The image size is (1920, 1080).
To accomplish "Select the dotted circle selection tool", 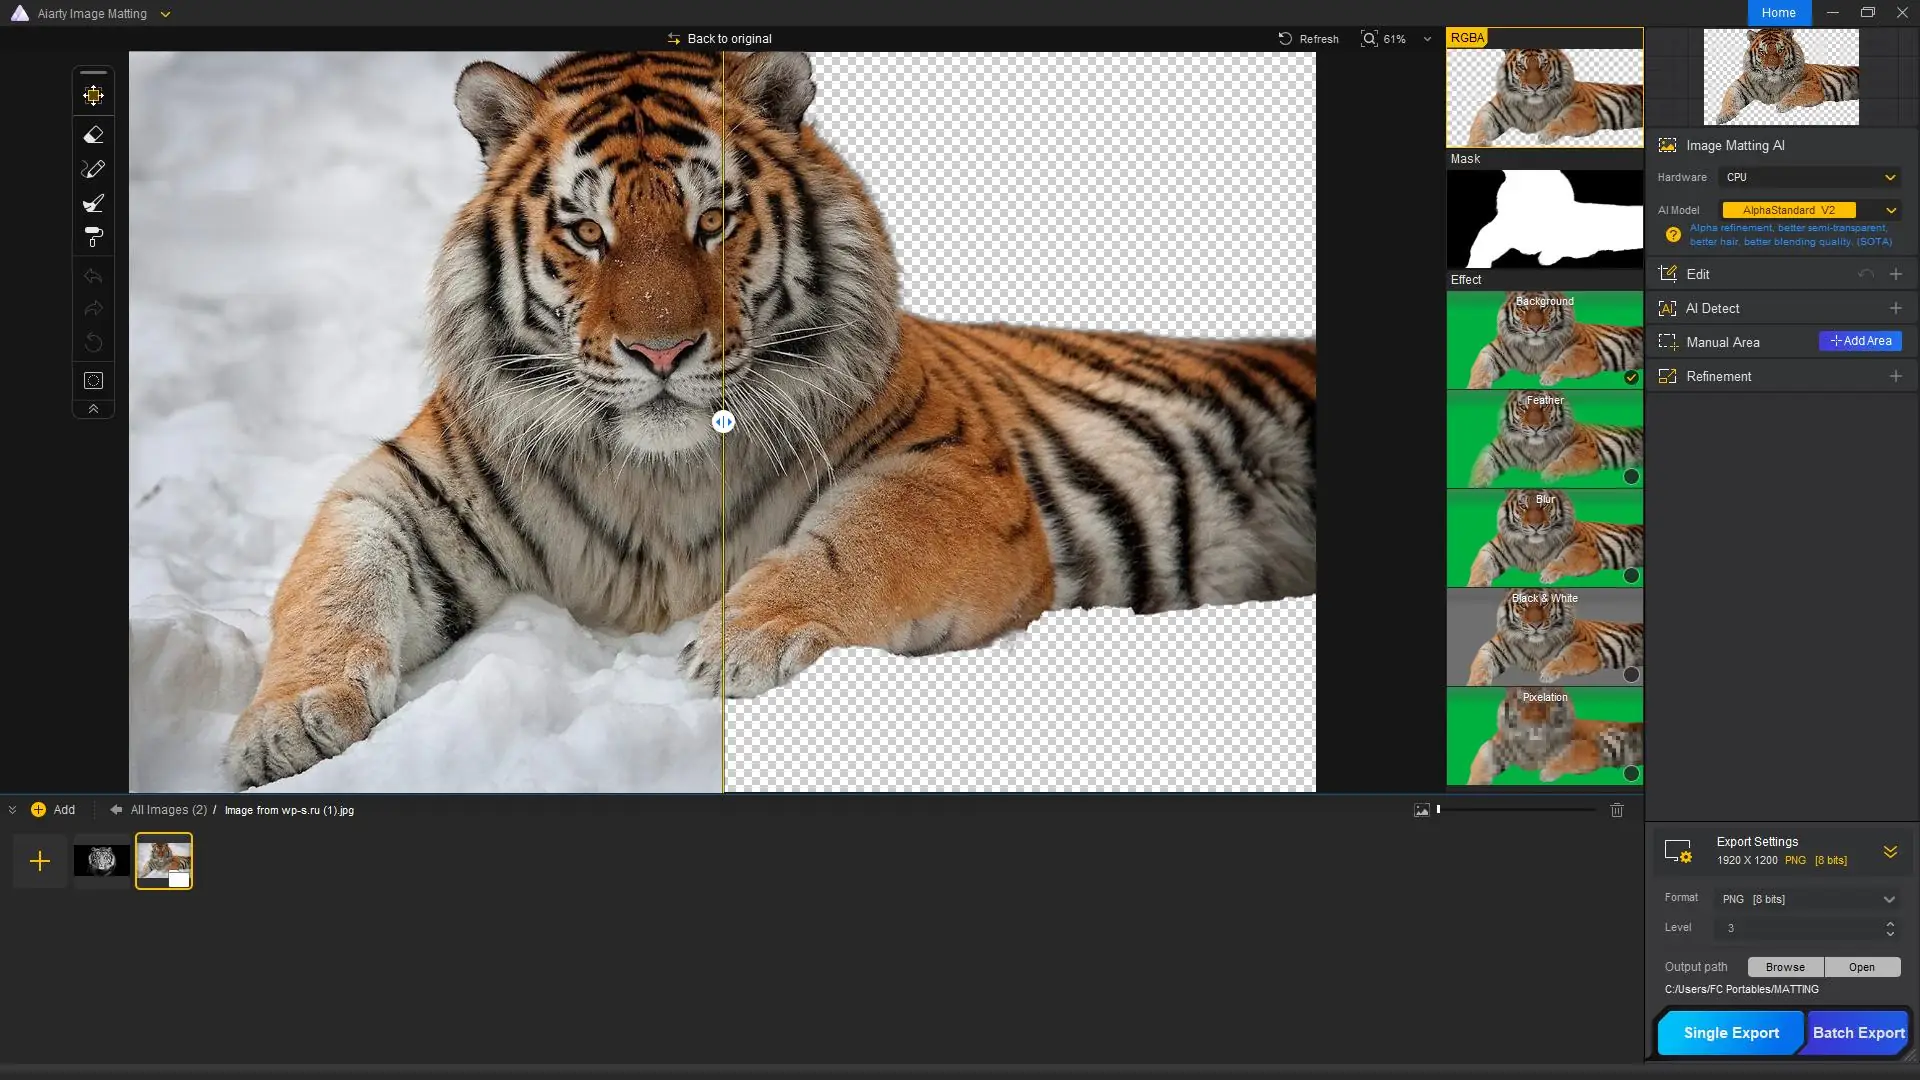I will (93, 380).
